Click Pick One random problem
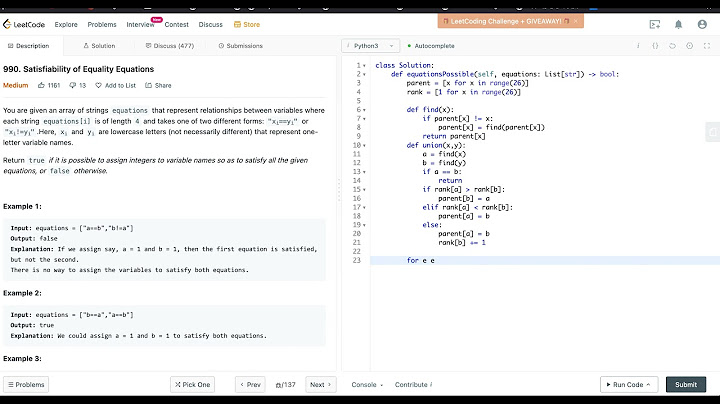This screenshot has height=404, width=720. 192,385
